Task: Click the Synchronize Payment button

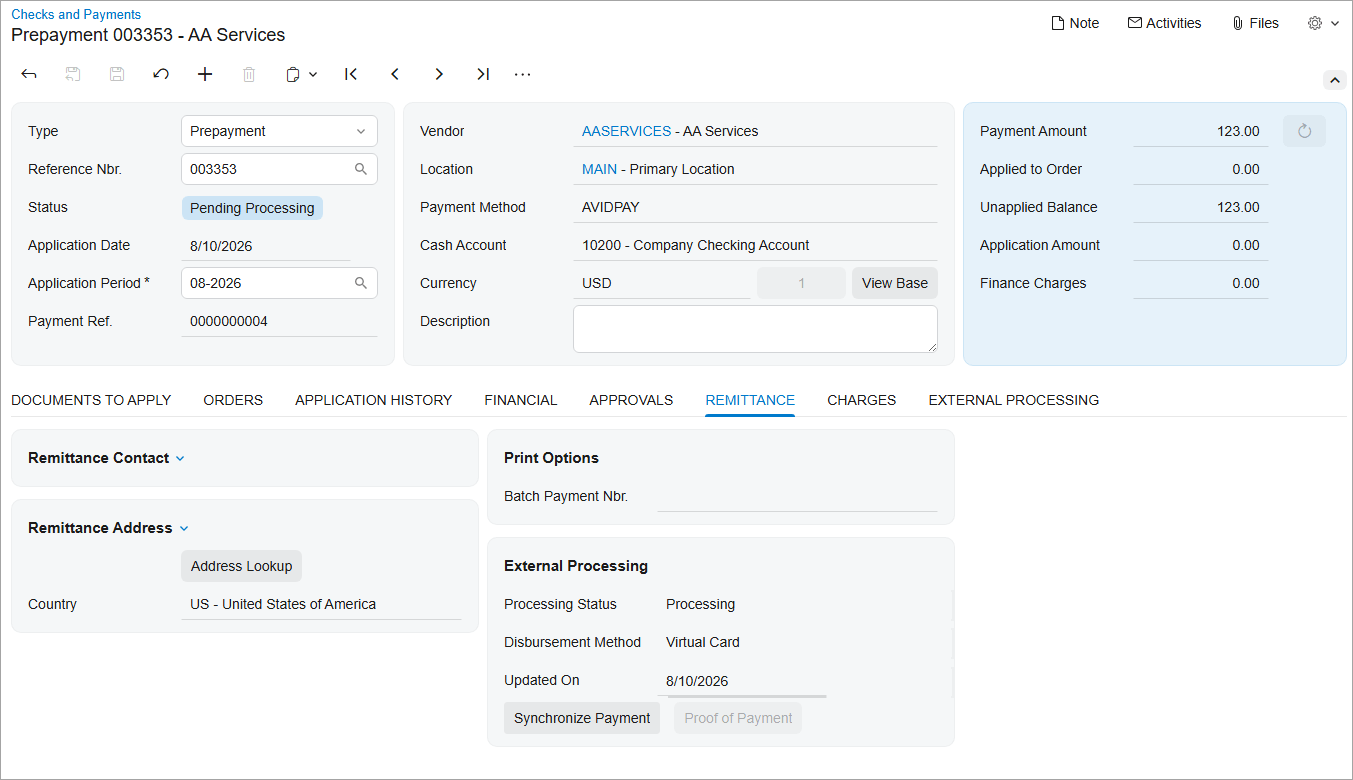Action: tap(582, 718)
